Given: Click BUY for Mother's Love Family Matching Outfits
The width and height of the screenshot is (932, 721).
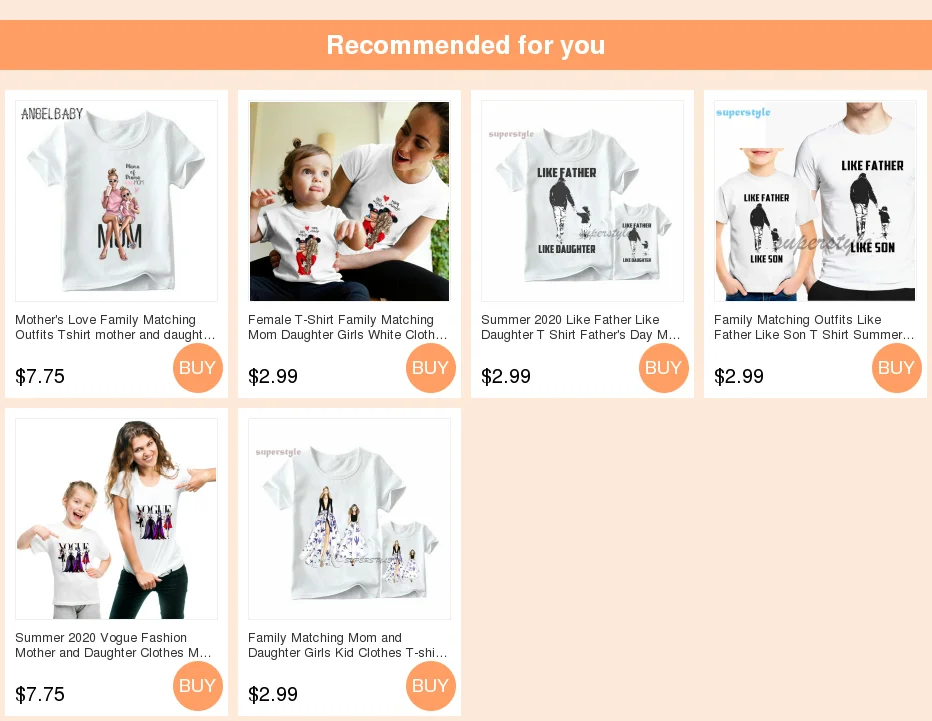Looking at the screenshot, I should (x=198, y=368).
